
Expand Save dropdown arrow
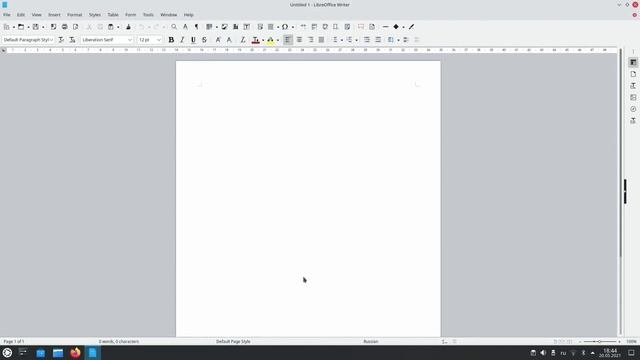click(x=43, y=27)
